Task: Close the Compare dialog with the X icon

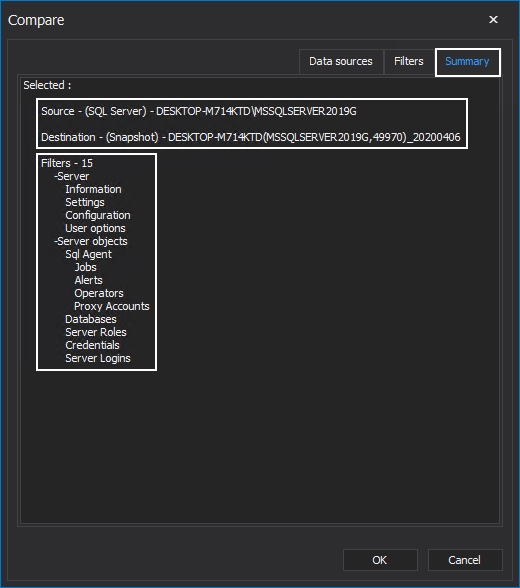Action: point(493,20)
